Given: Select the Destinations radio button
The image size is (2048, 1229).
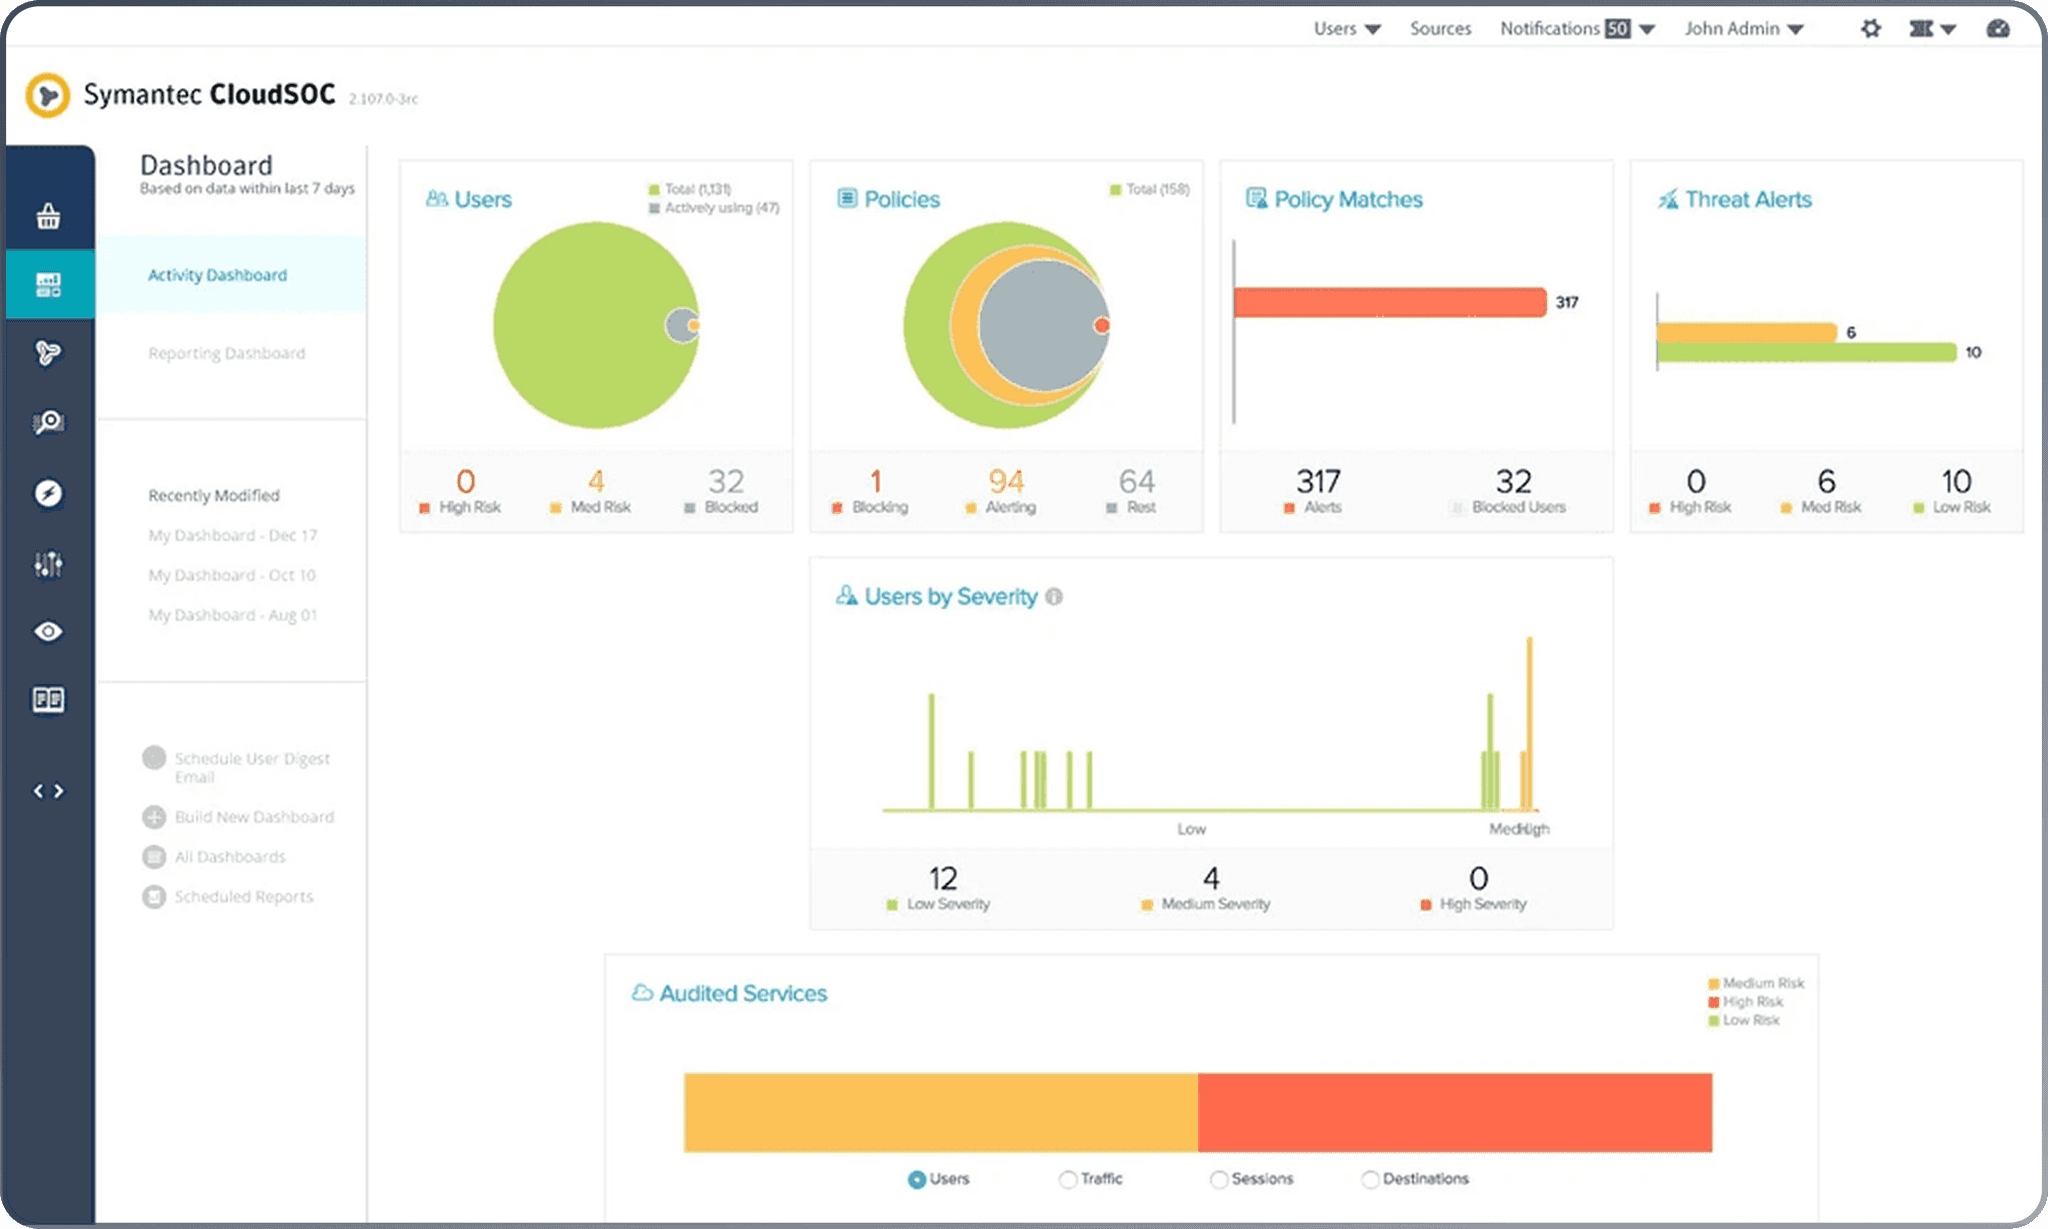Looking at the screenshot, I should coord(1370,1180).
